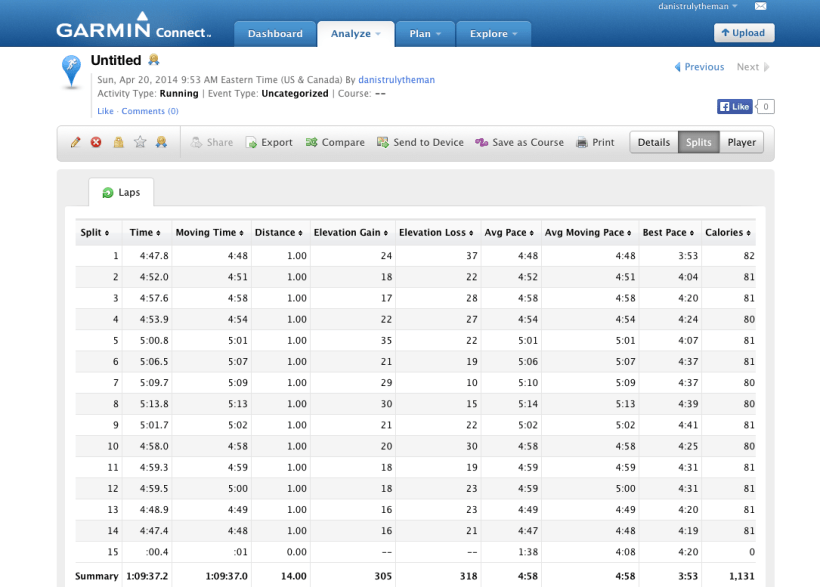Click the Edit pencil icon

coord(74,142)
